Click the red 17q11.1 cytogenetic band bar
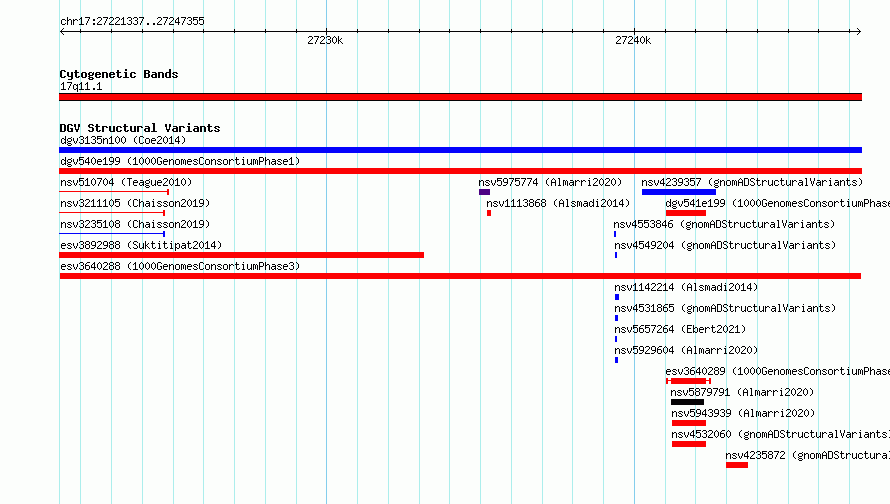The image size is (890, 504). [x=460, y=97]
